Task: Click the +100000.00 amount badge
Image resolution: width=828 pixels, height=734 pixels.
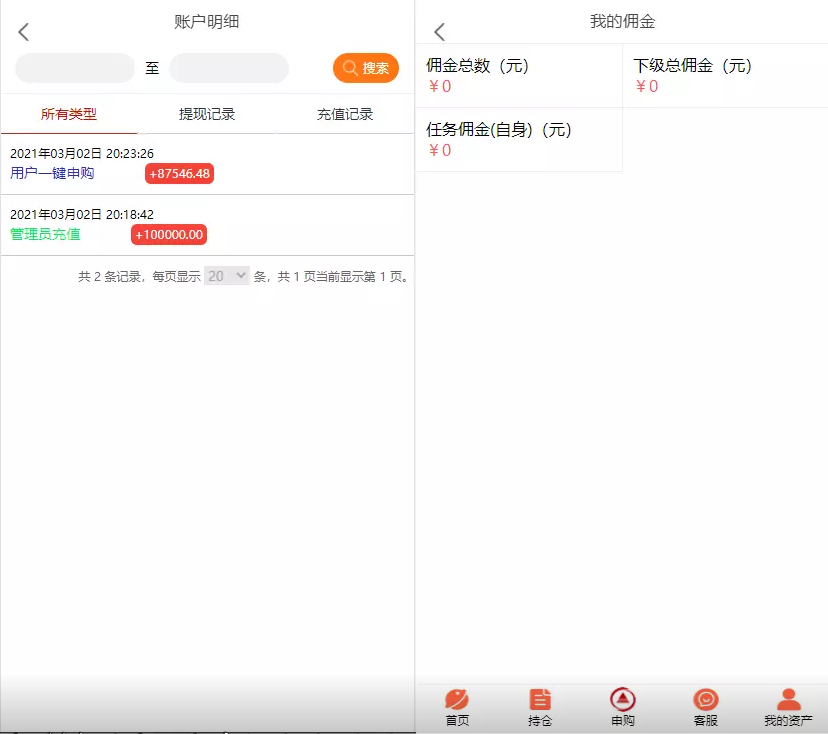Action: click(169, 234)
